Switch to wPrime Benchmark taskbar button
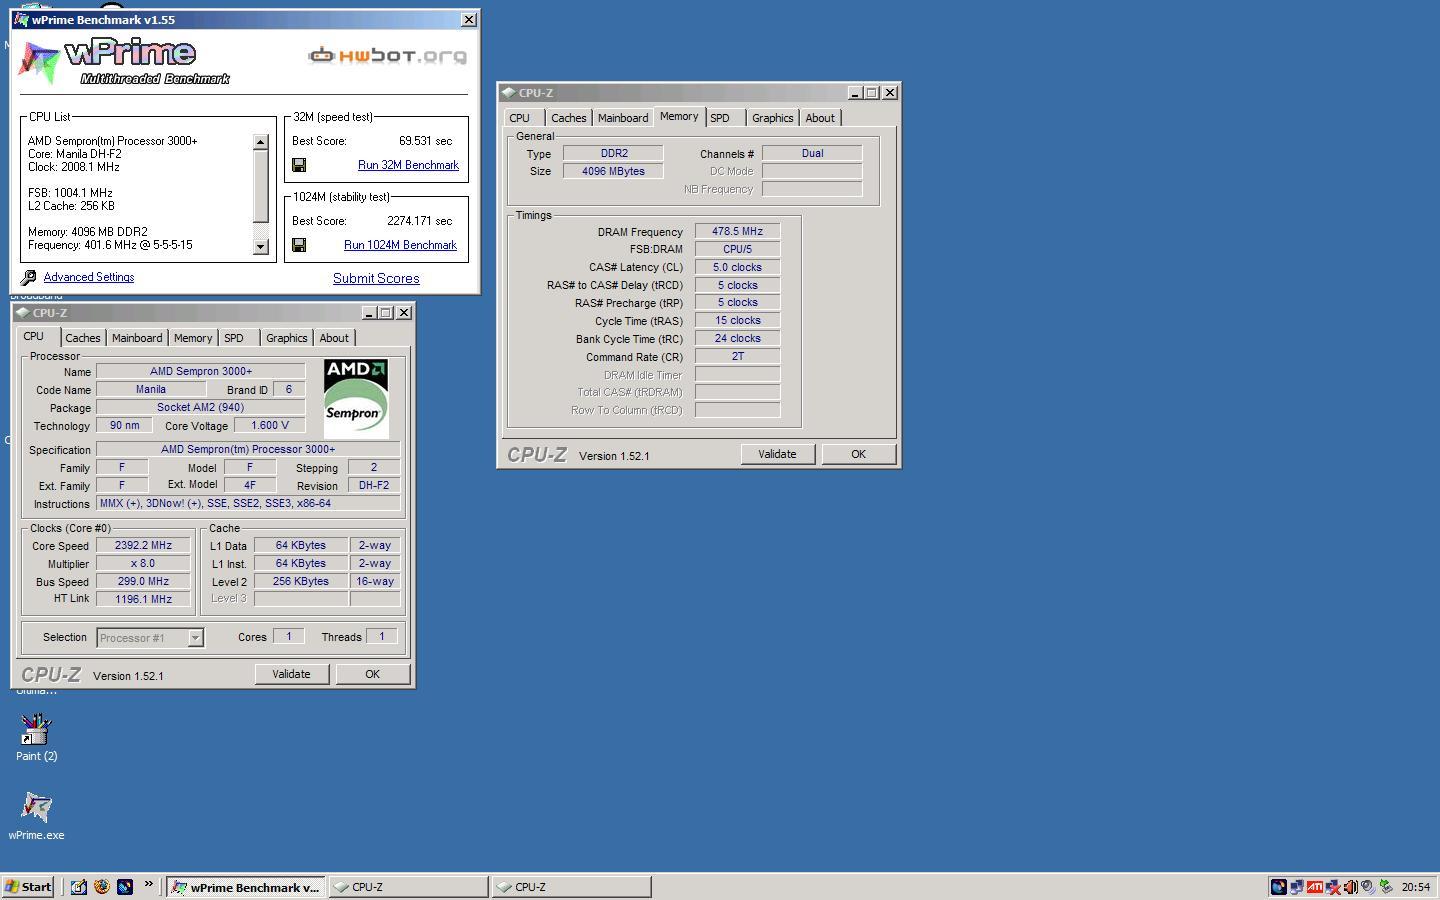This screenshot has height=900, width=1440. pos(246,887)
